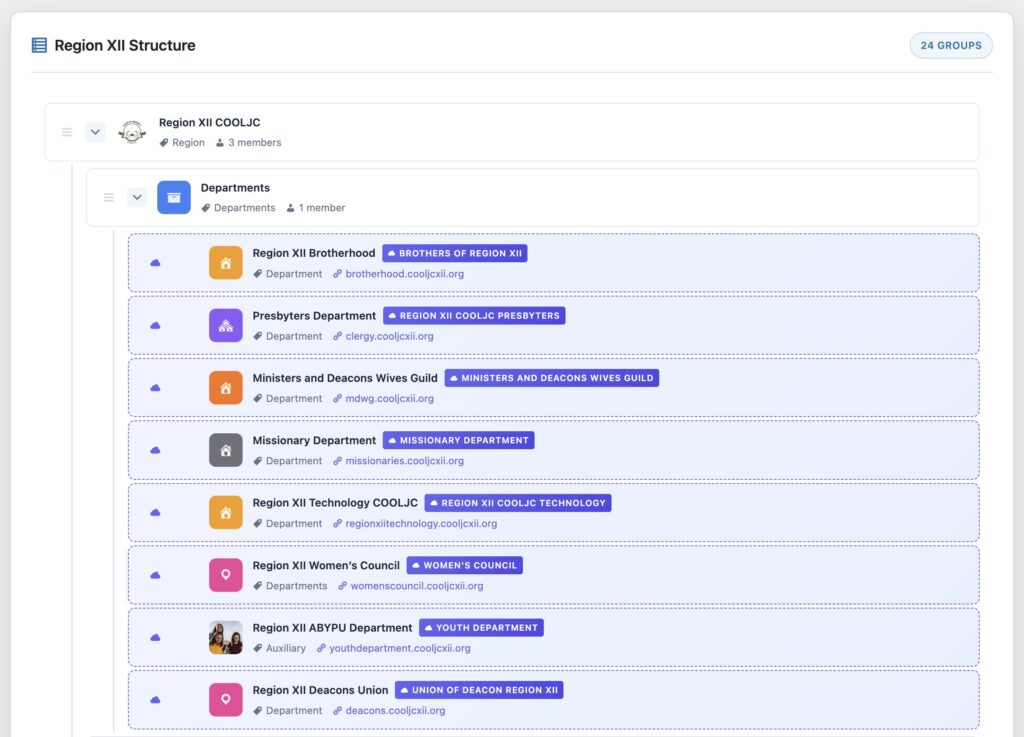
Task: Collapse the Region XII COOLJC group
Action: [x=95, y=132]
